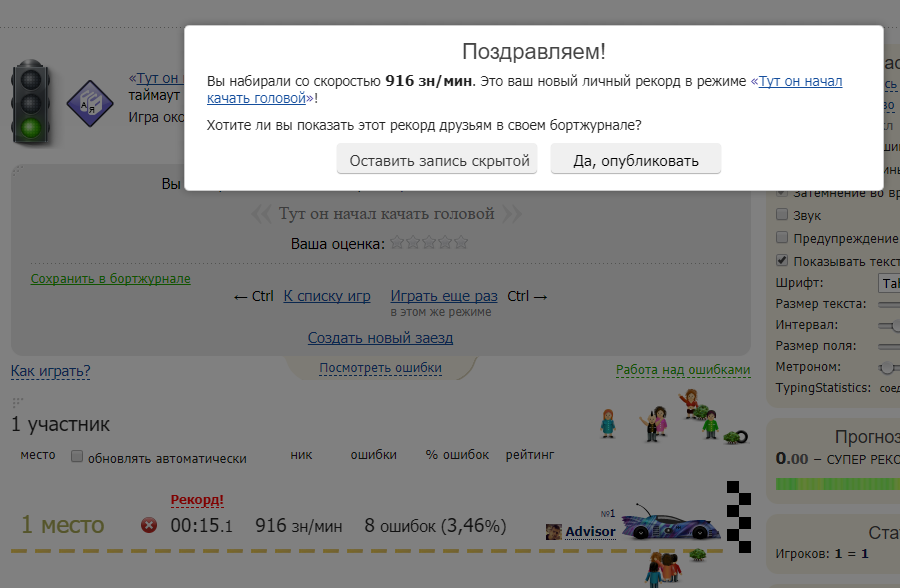Screen dimensions: 900x588
Task: Toggle the "Затемнение" checkbox
Action: coord(782,192)
